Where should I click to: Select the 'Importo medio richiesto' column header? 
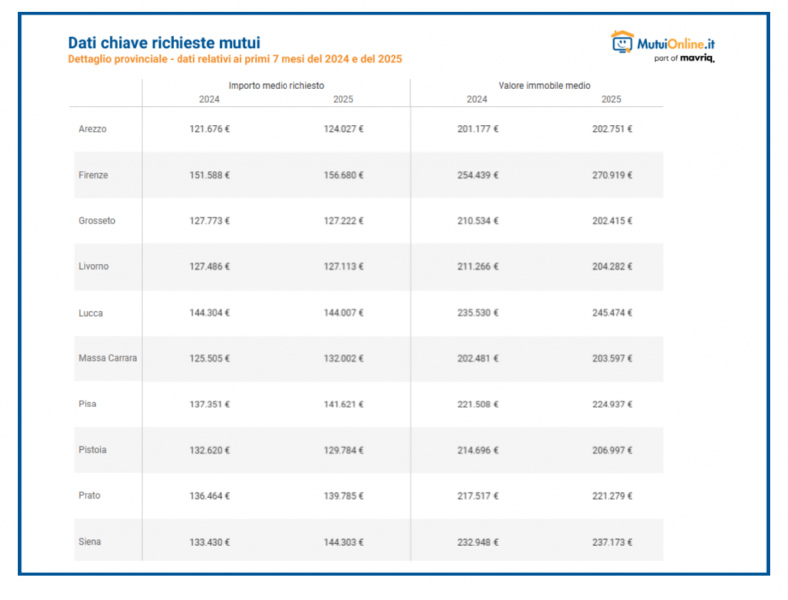[276, 87]
